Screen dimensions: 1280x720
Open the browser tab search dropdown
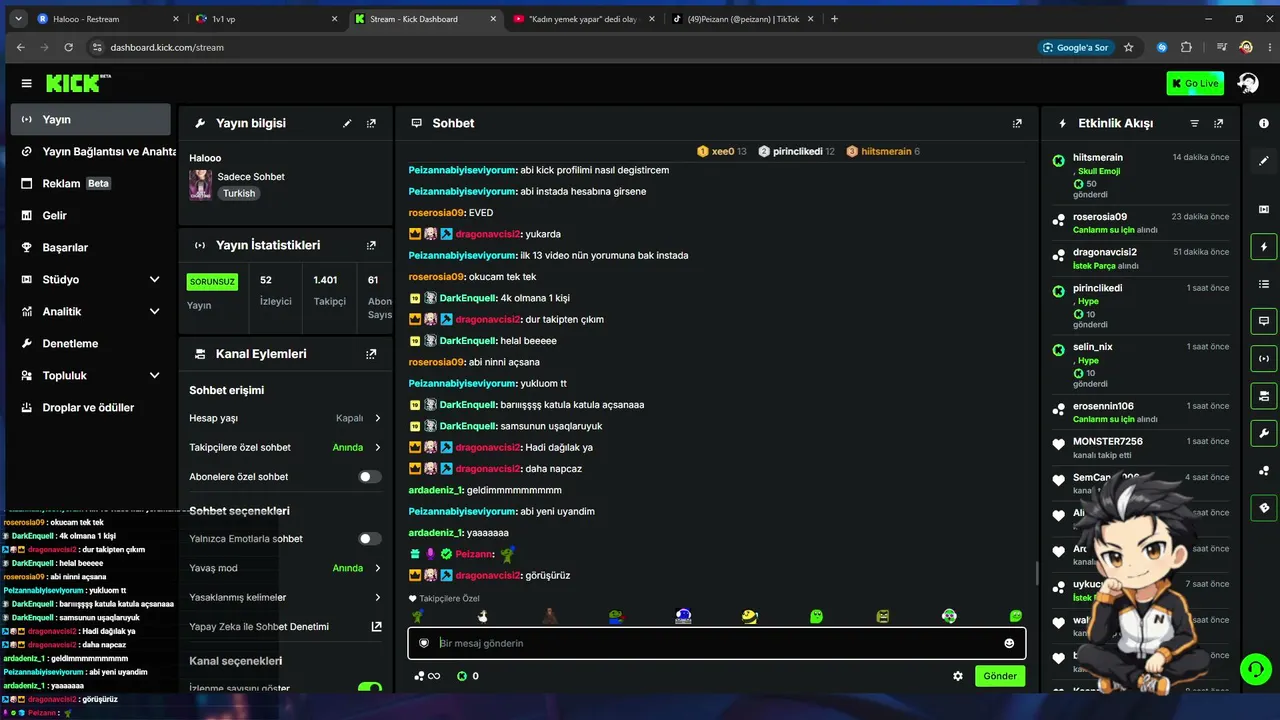pyautogui.click(x=19, y=19)
